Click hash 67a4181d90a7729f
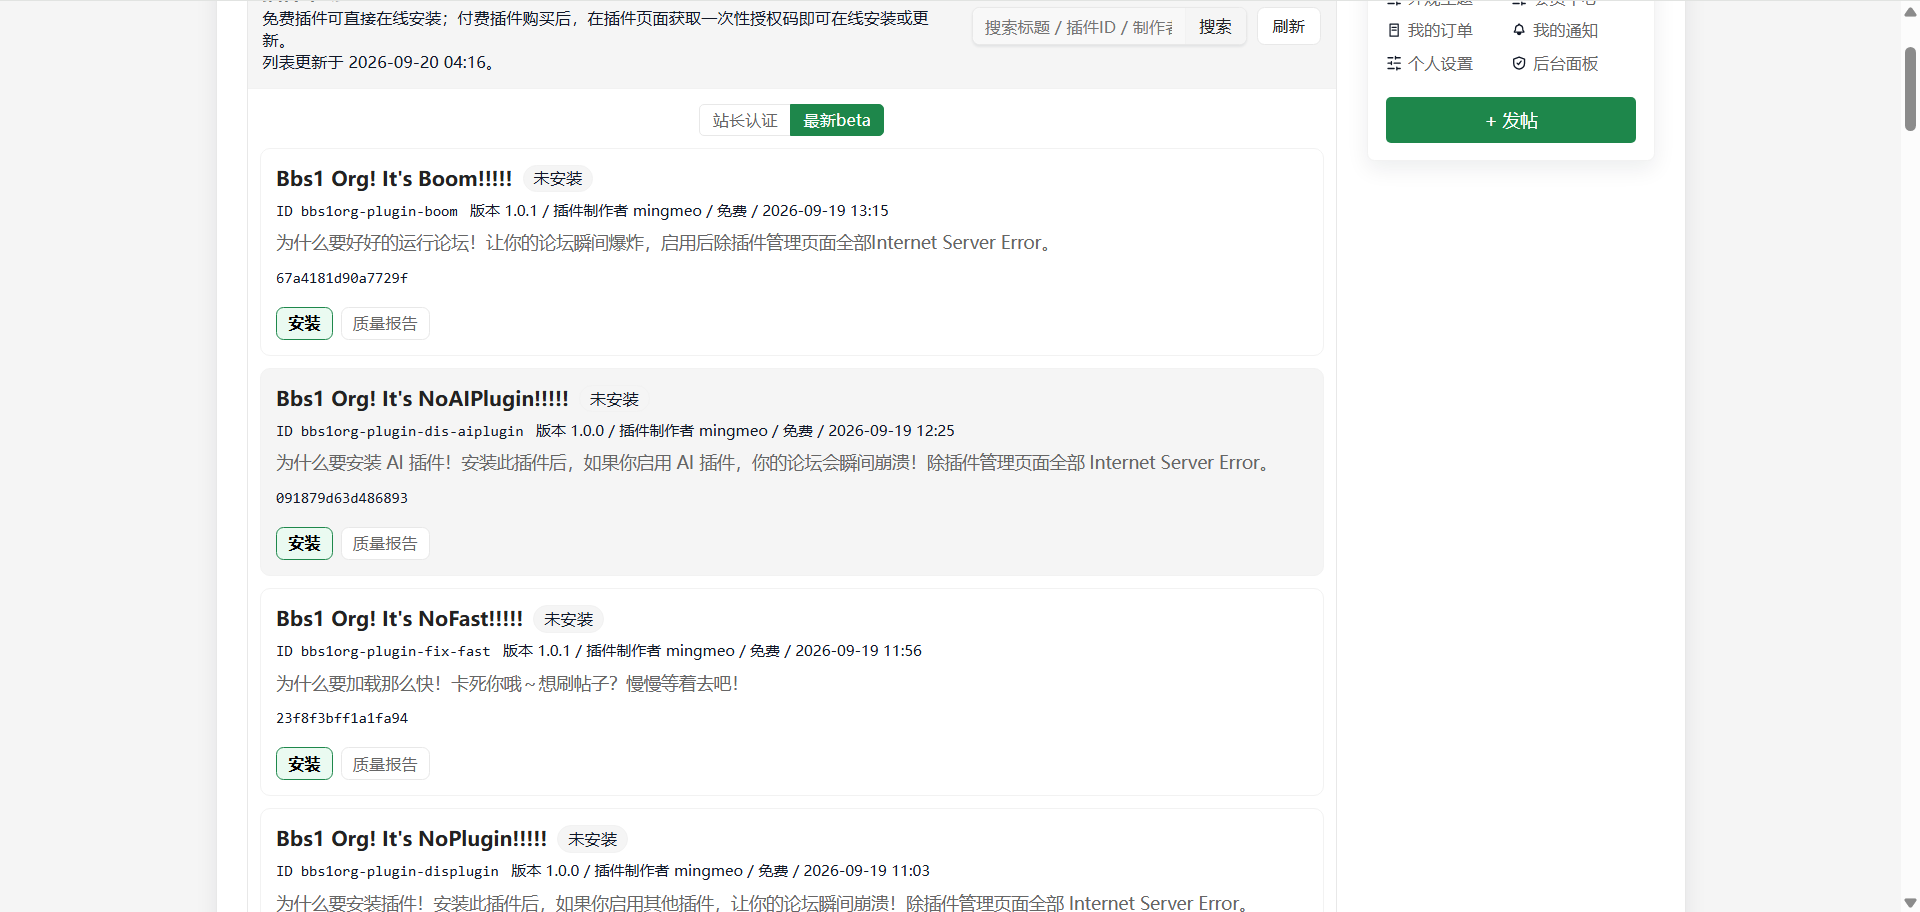Viewport: 1920px width, 912px height. tap(342, 278)
